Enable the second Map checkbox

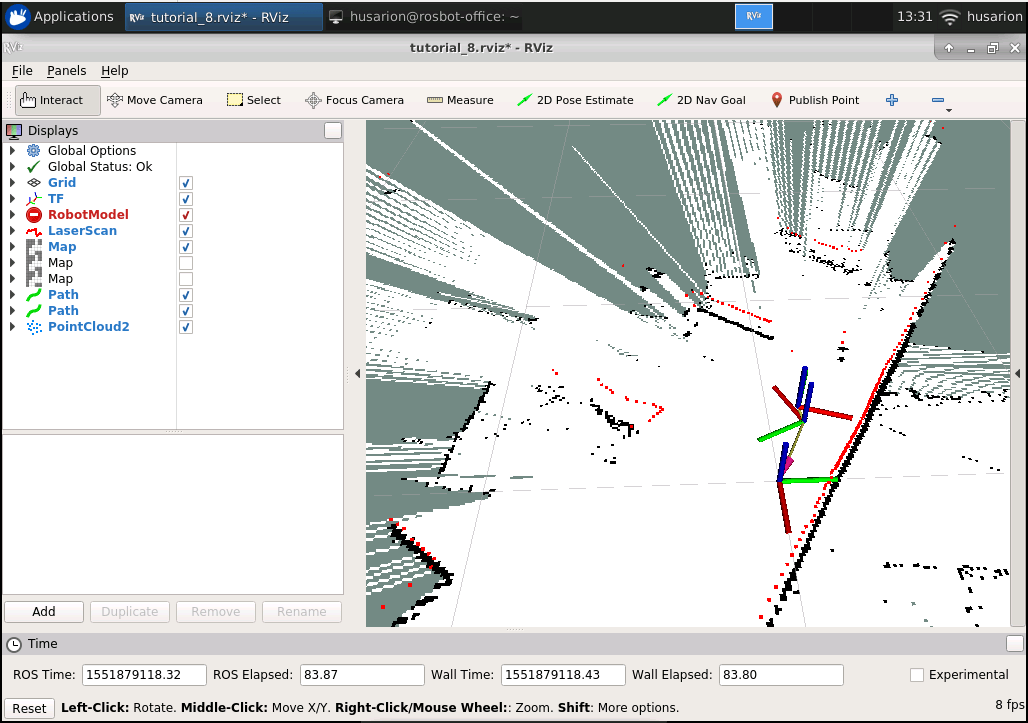[186, 263]
